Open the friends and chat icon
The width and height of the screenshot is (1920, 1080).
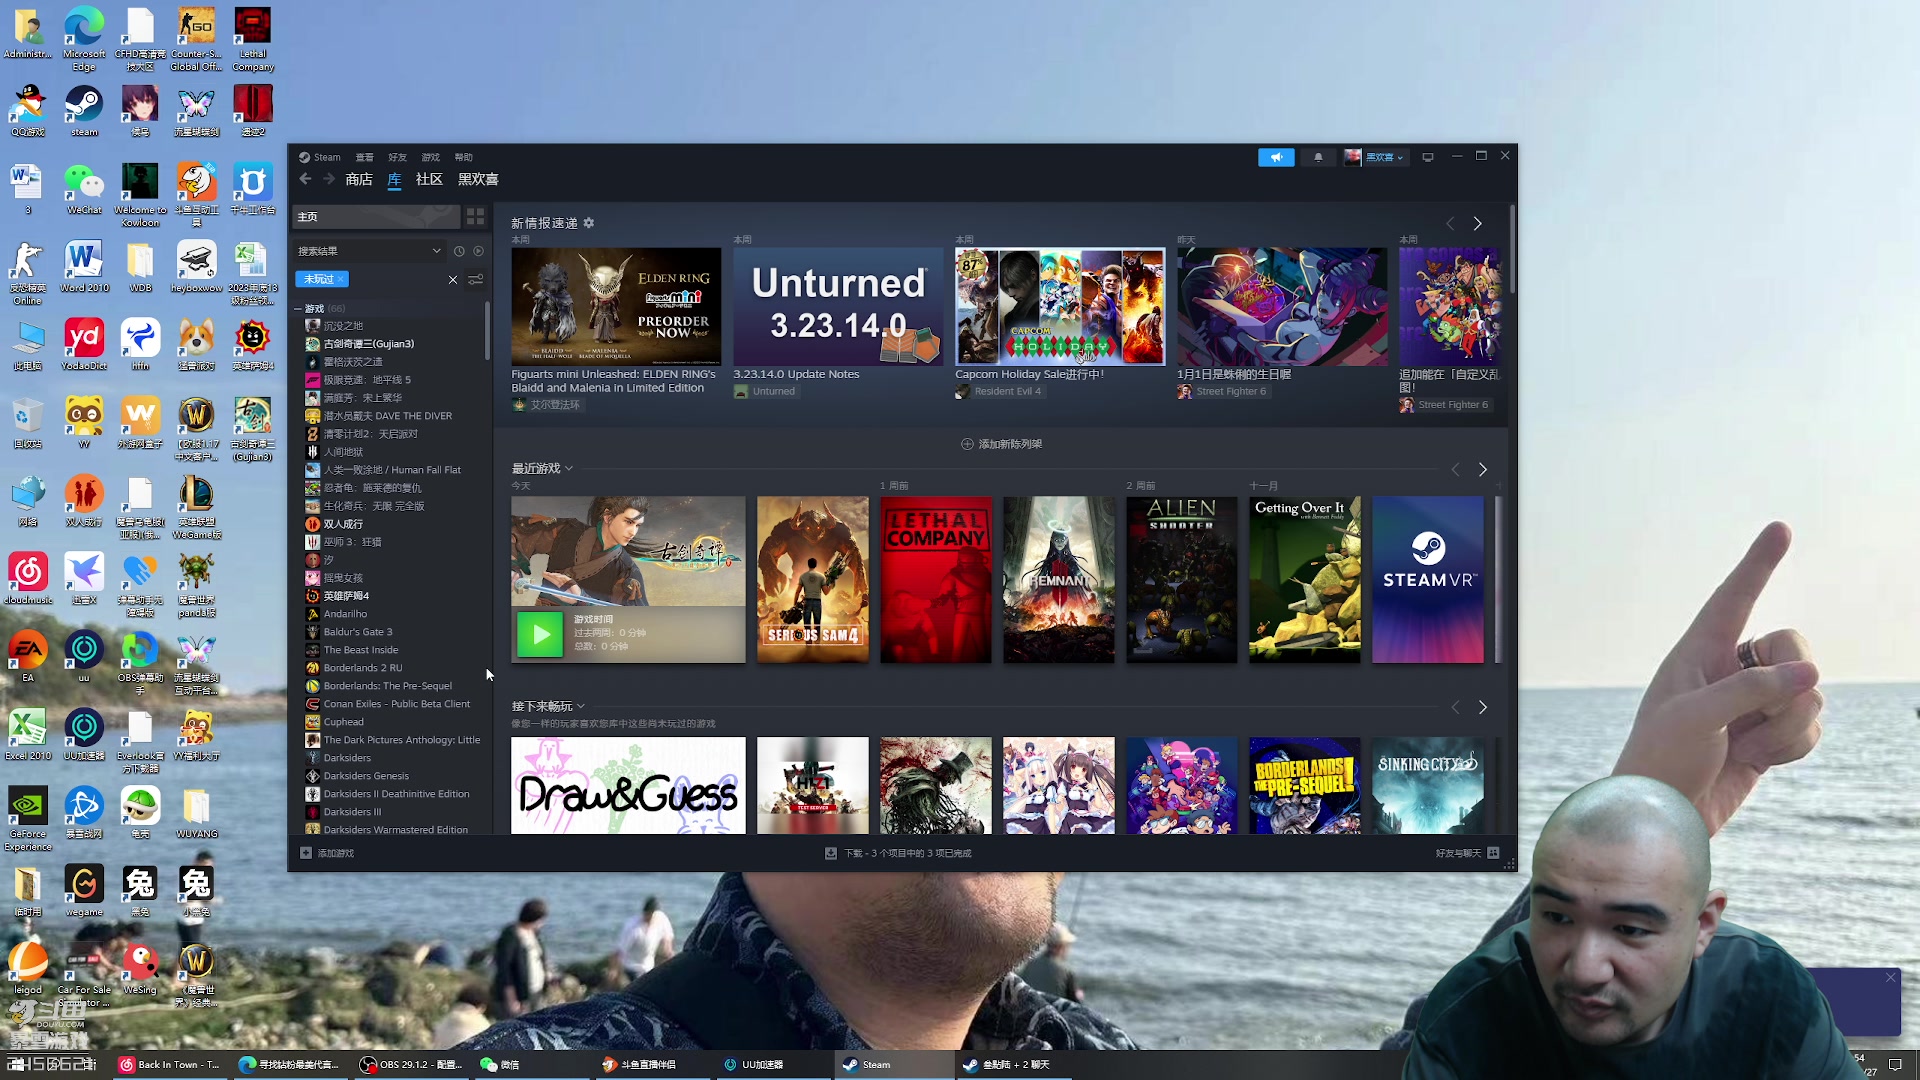click(x=1493, y=853)
